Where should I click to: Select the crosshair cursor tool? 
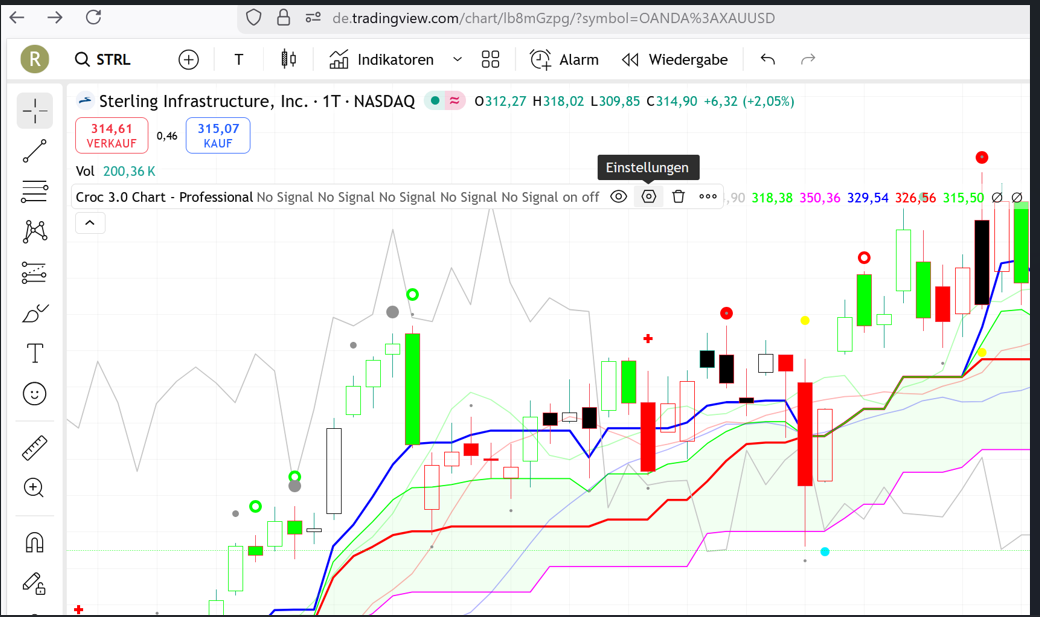coord(35,111)
